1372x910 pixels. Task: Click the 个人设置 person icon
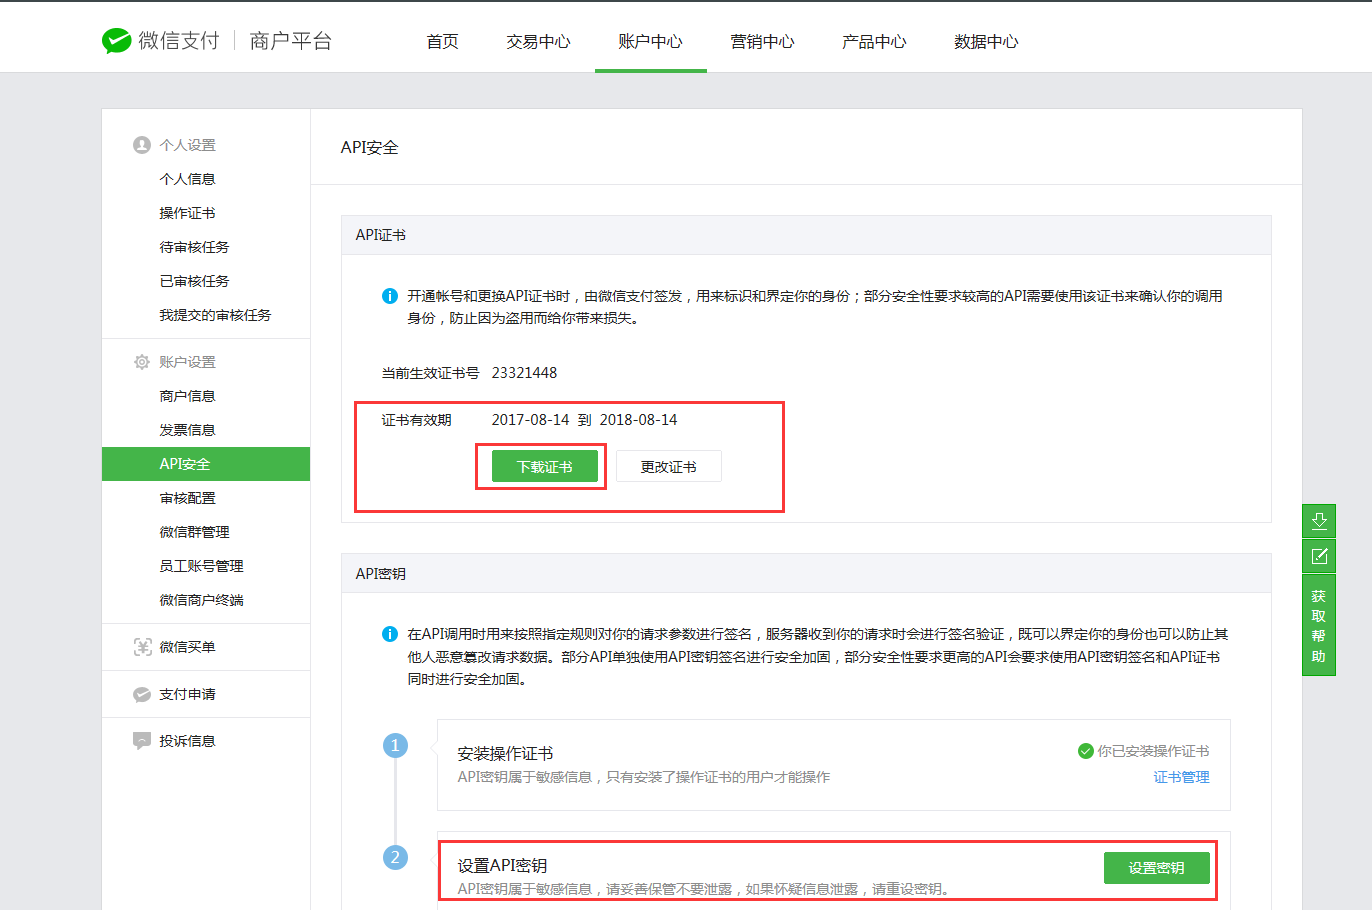pos(142,145)
